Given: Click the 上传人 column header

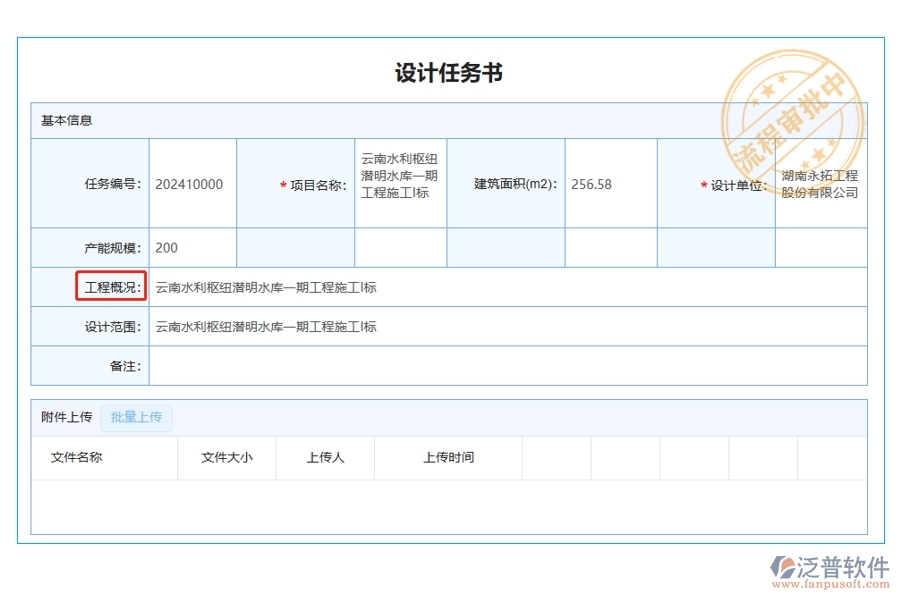Looking at the screenshot, I should [x=324, y=457].
